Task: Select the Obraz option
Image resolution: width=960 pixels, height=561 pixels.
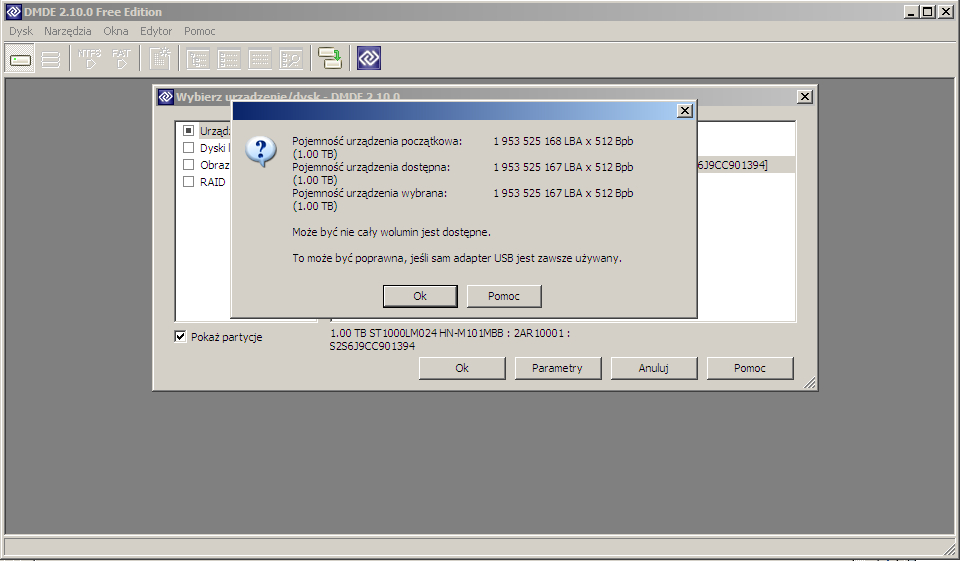Action: click(x=189, y=165)
